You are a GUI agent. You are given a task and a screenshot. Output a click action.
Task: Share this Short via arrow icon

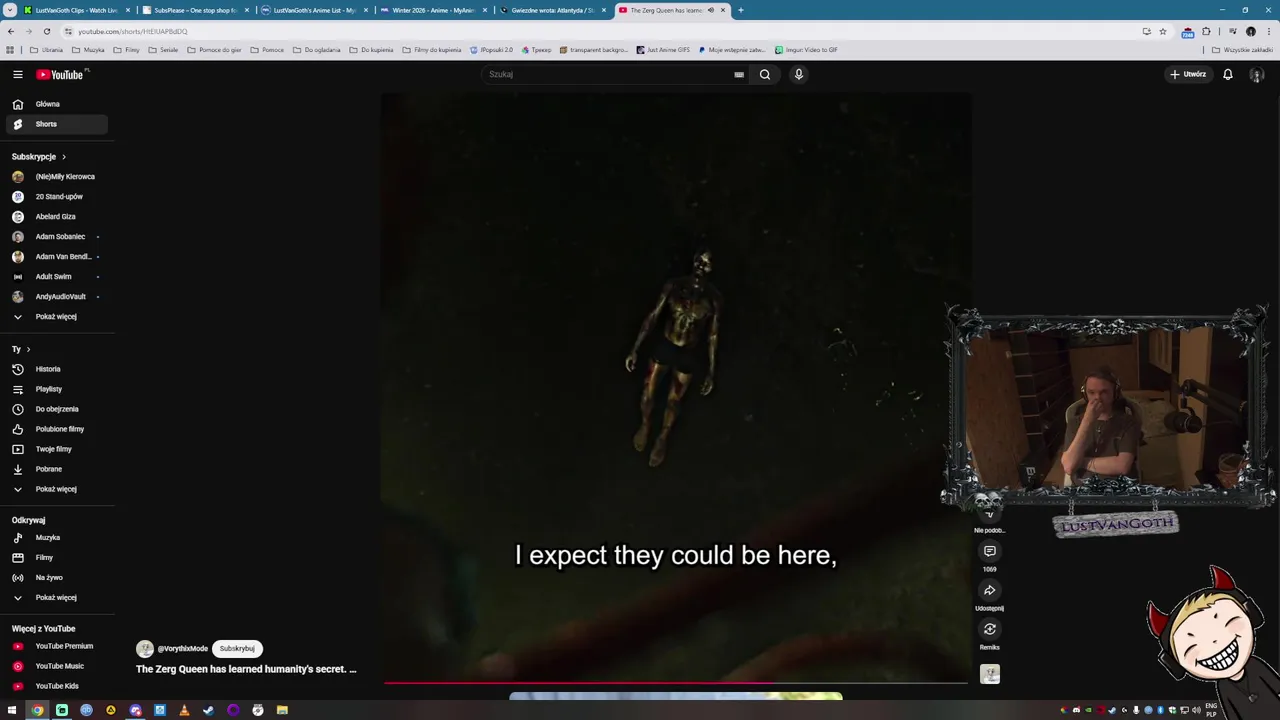tap(989, 590)
